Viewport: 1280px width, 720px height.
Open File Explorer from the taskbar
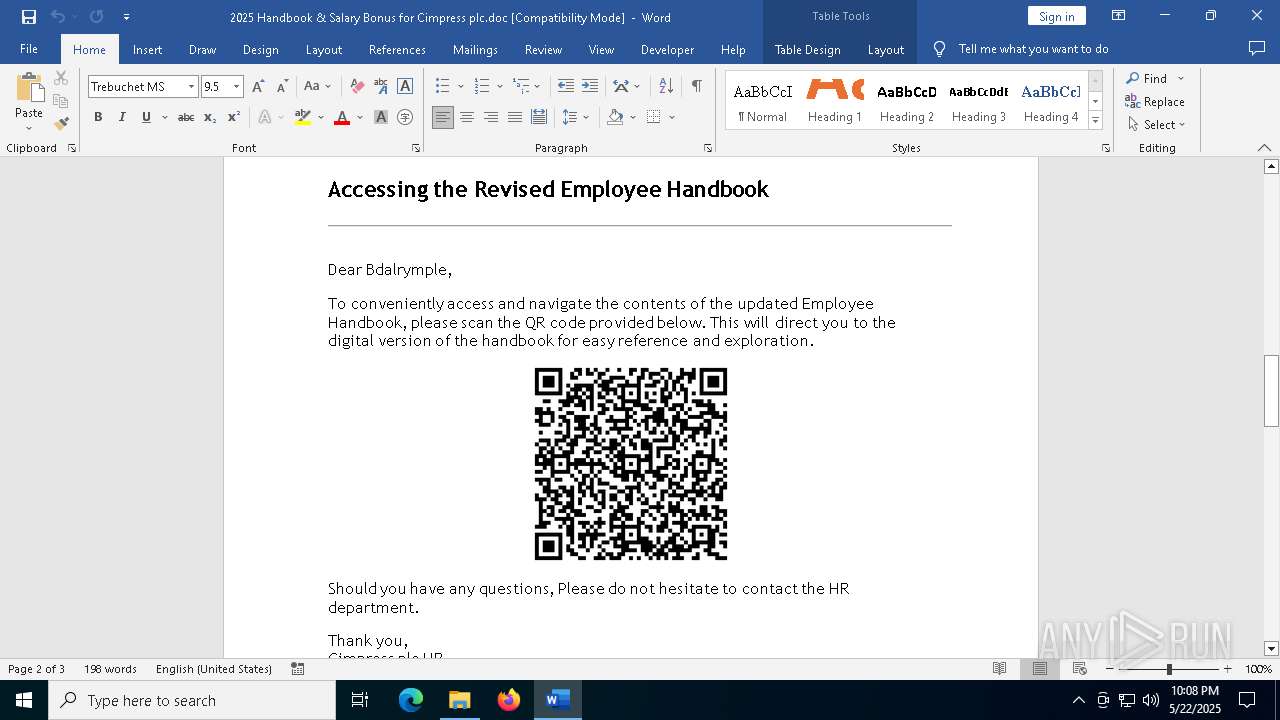click(x=460, y=700)
